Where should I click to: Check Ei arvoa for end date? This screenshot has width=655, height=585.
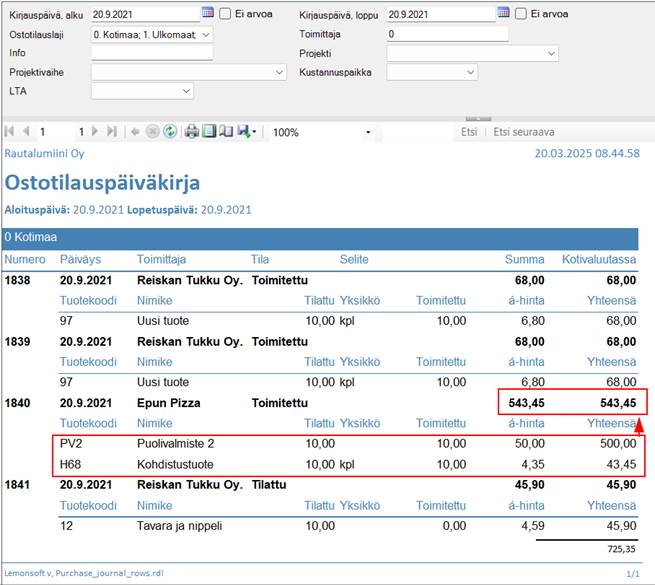521,14
